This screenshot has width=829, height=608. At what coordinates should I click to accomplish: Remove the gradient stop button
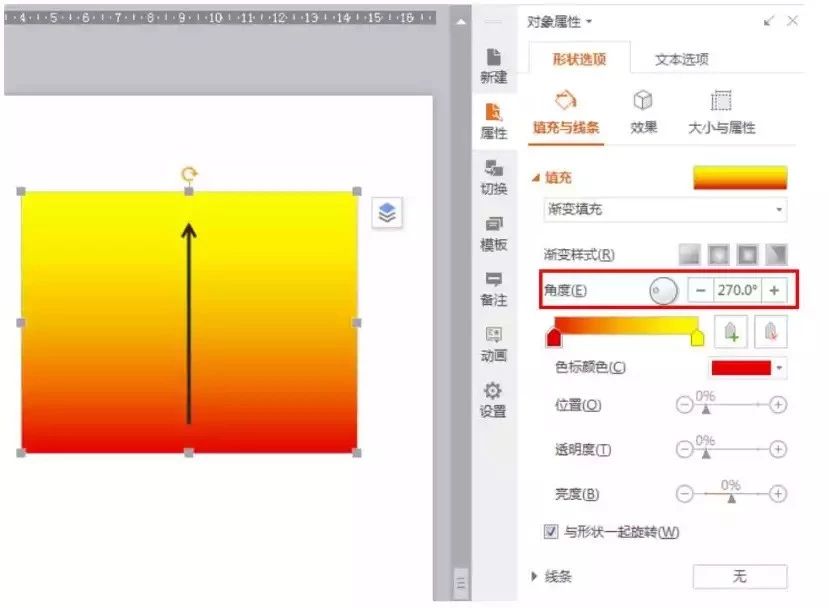(x=770, y=331)
